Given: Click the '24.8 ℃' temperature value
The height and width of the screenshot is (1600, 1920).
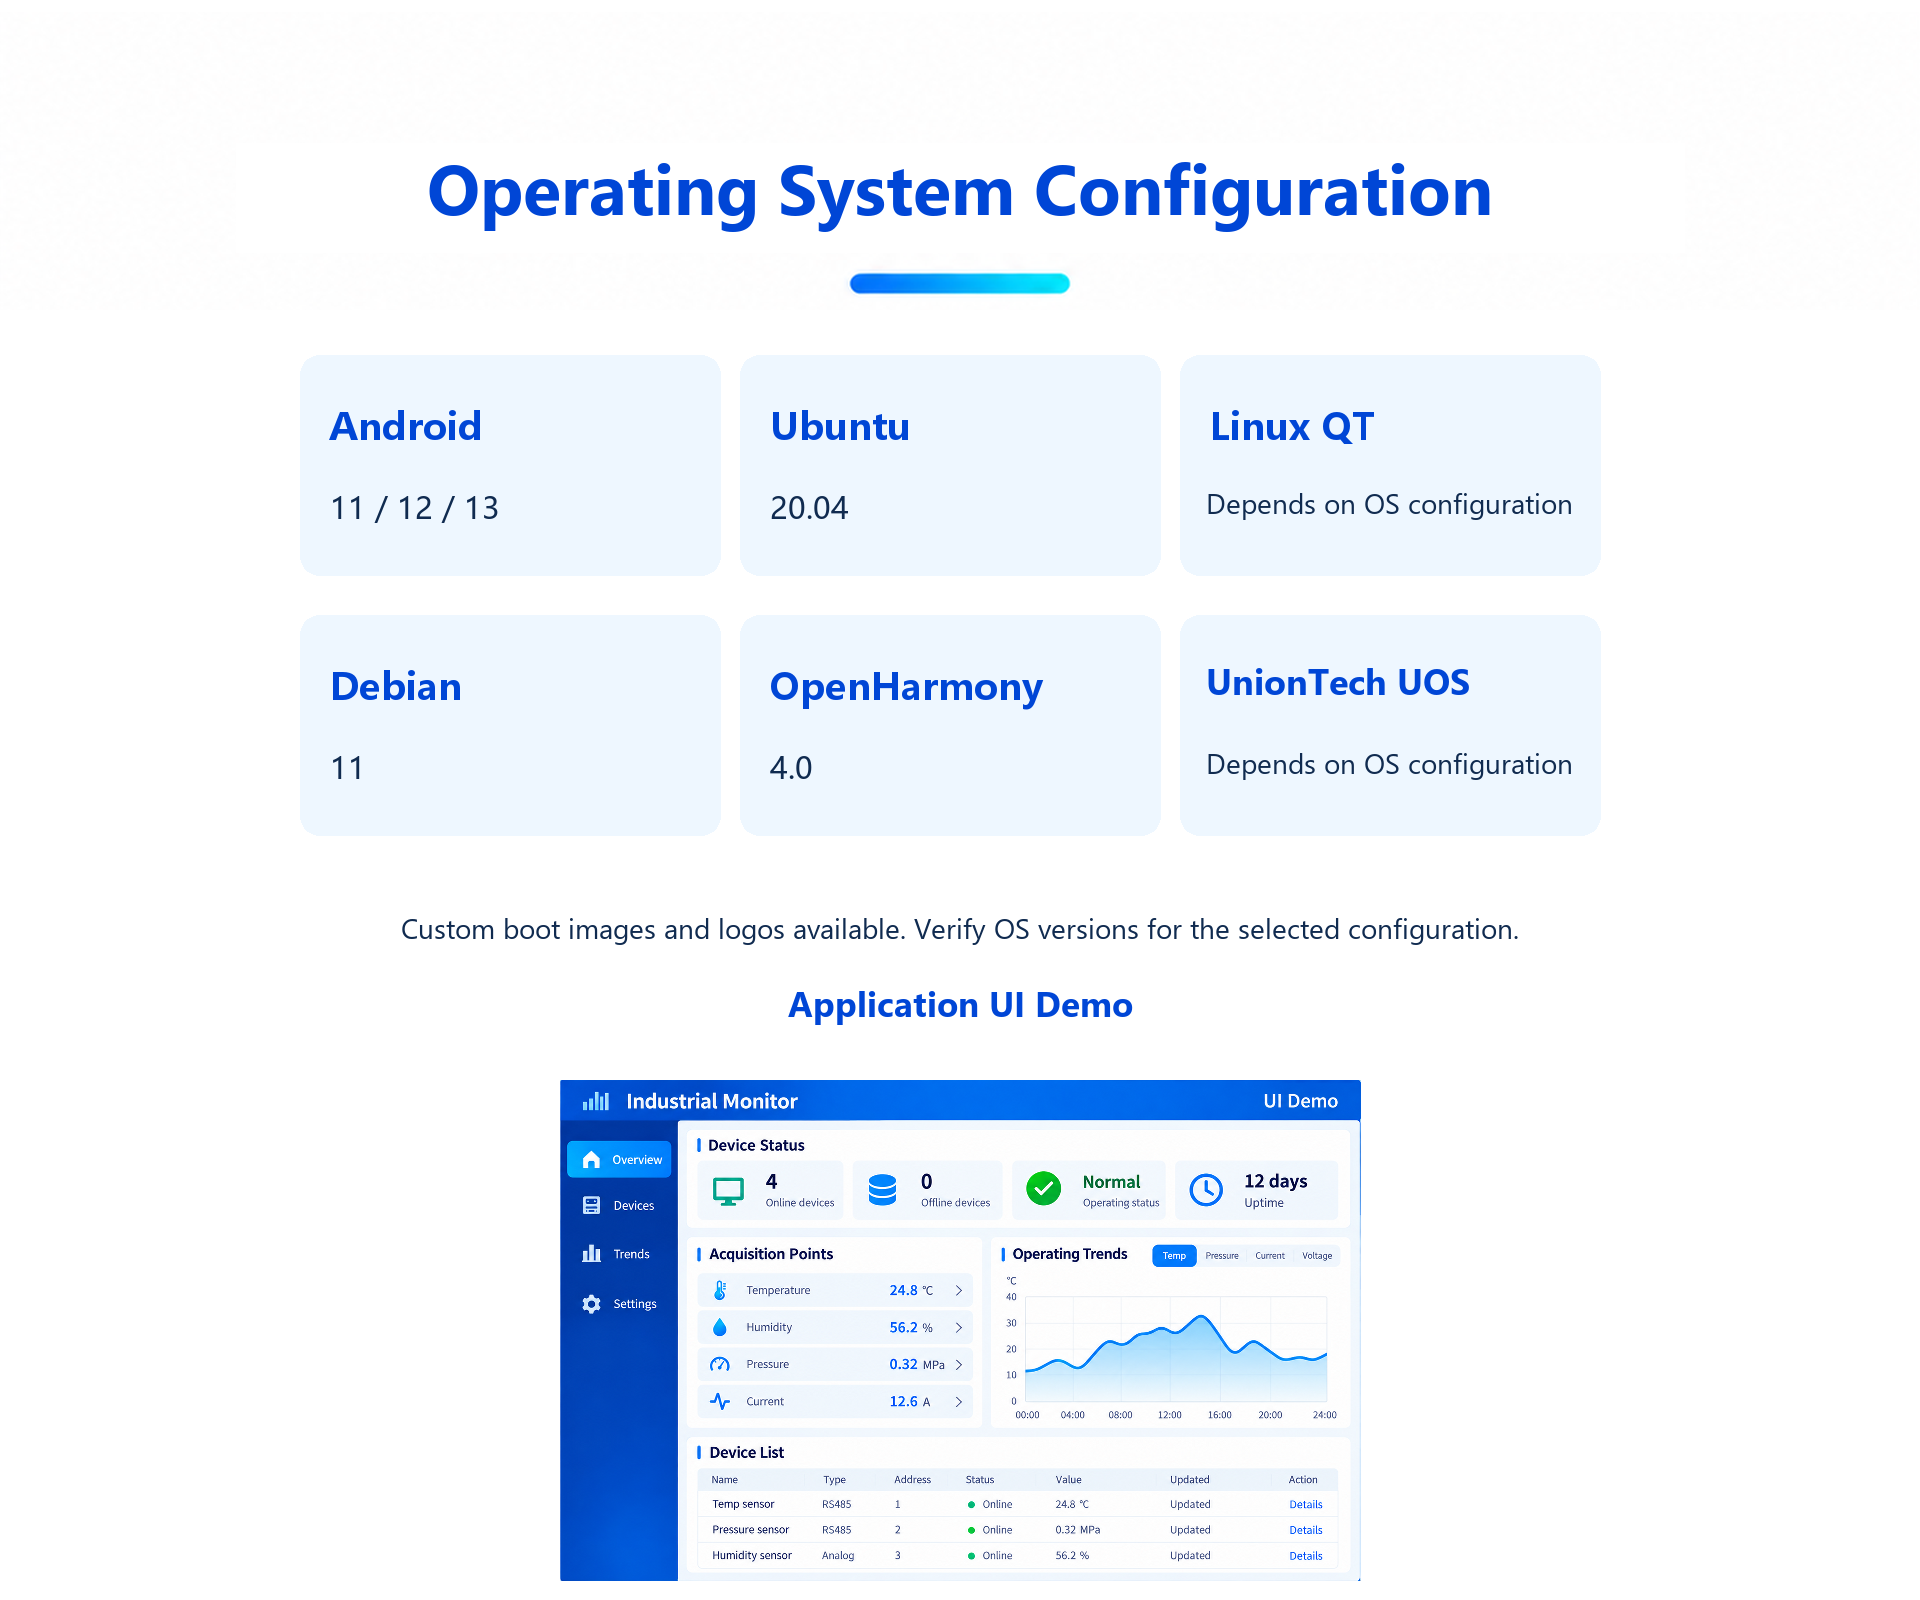Looking at the screenshot, I should click(911, 1290).
